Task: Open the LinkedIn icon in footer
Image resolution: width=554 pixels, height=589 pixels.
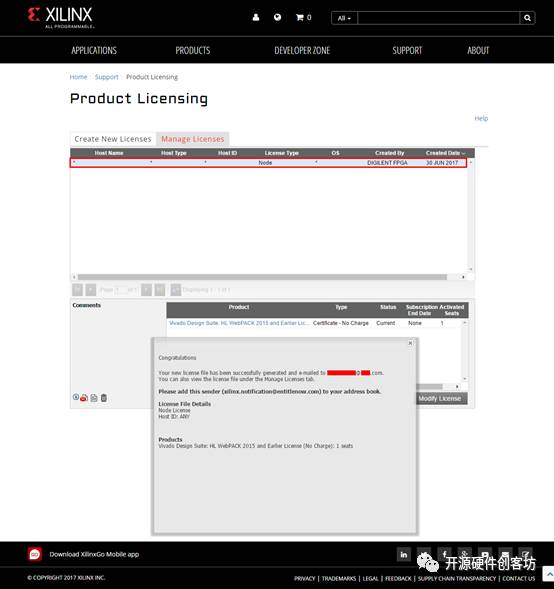Action: pos(404,554)
